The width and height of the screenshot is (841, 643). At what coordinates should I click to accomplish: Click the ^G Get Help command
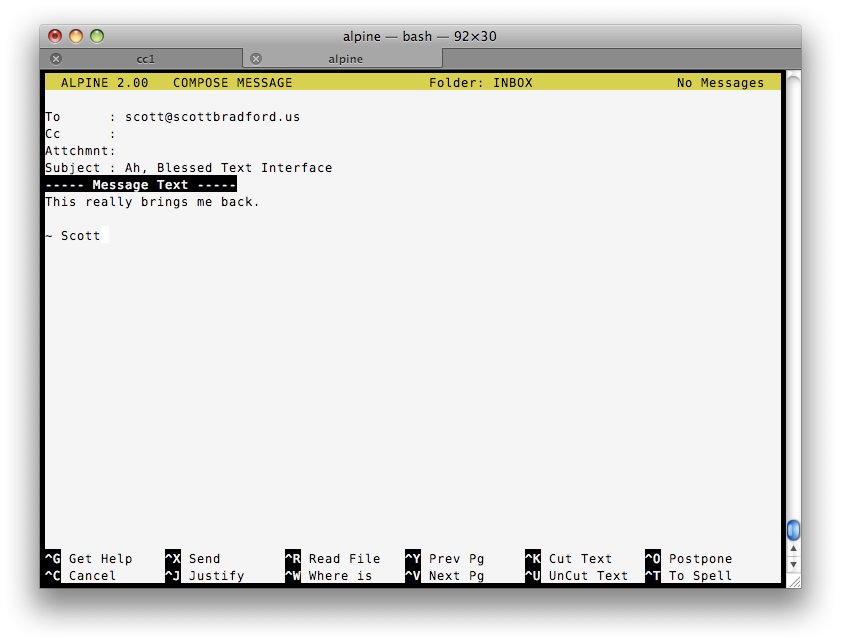tap(88, 559)
